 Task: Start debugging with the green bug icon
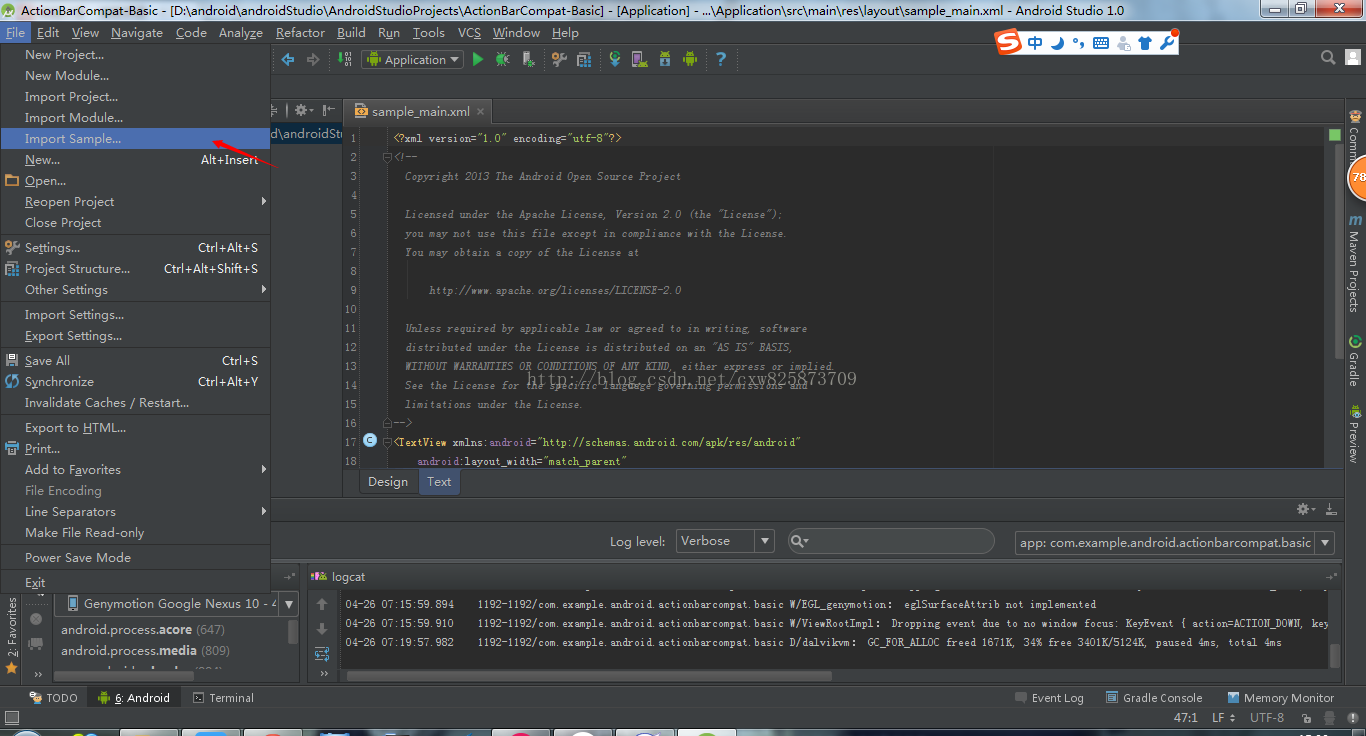pyautogui.click(x=503, y=60)
